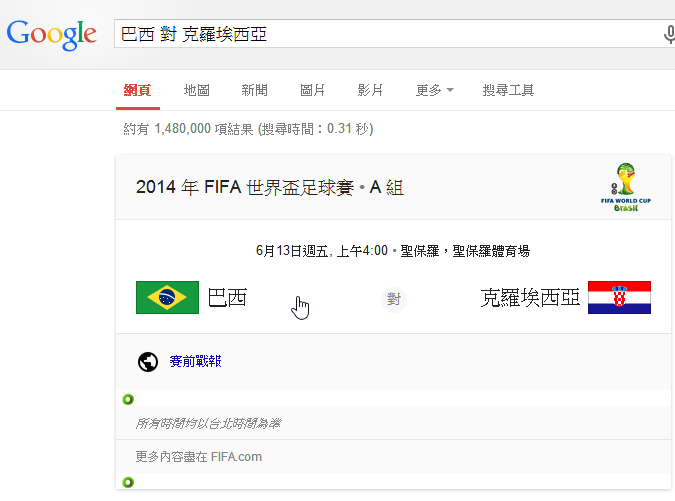Click the globe icon beside 賽前戰報
The height and width of the screenshot is (501, 675).
(x=148, y=362)
